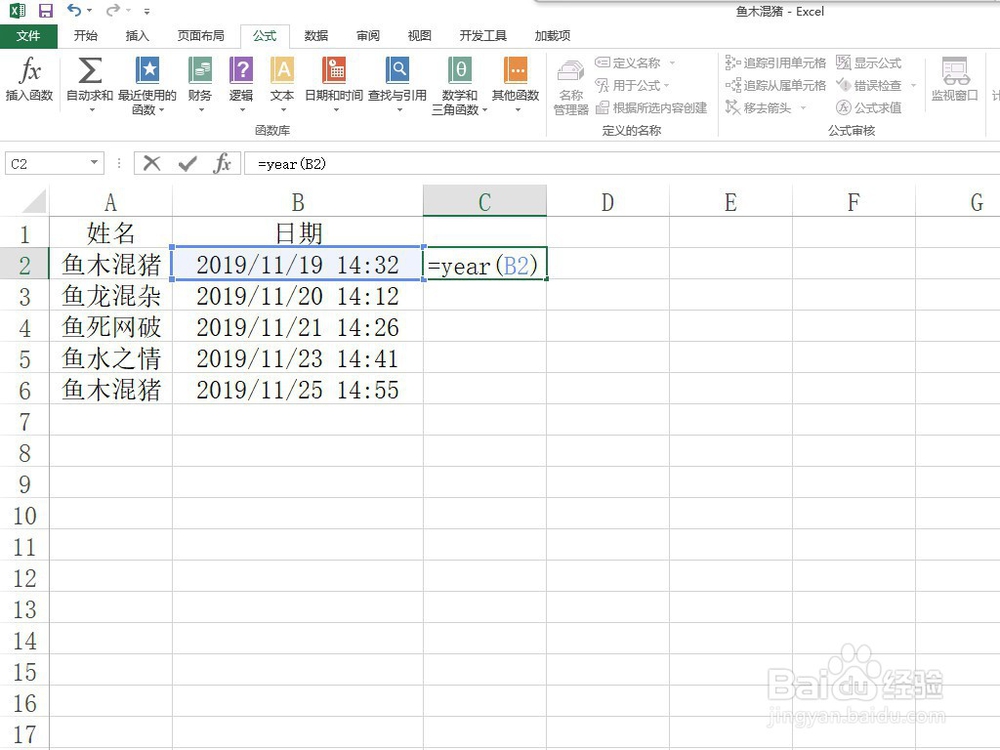Click cell containing 2019/11/20 14:12
Viewport: 1000px width, 750px height.
tap(298, 296)
